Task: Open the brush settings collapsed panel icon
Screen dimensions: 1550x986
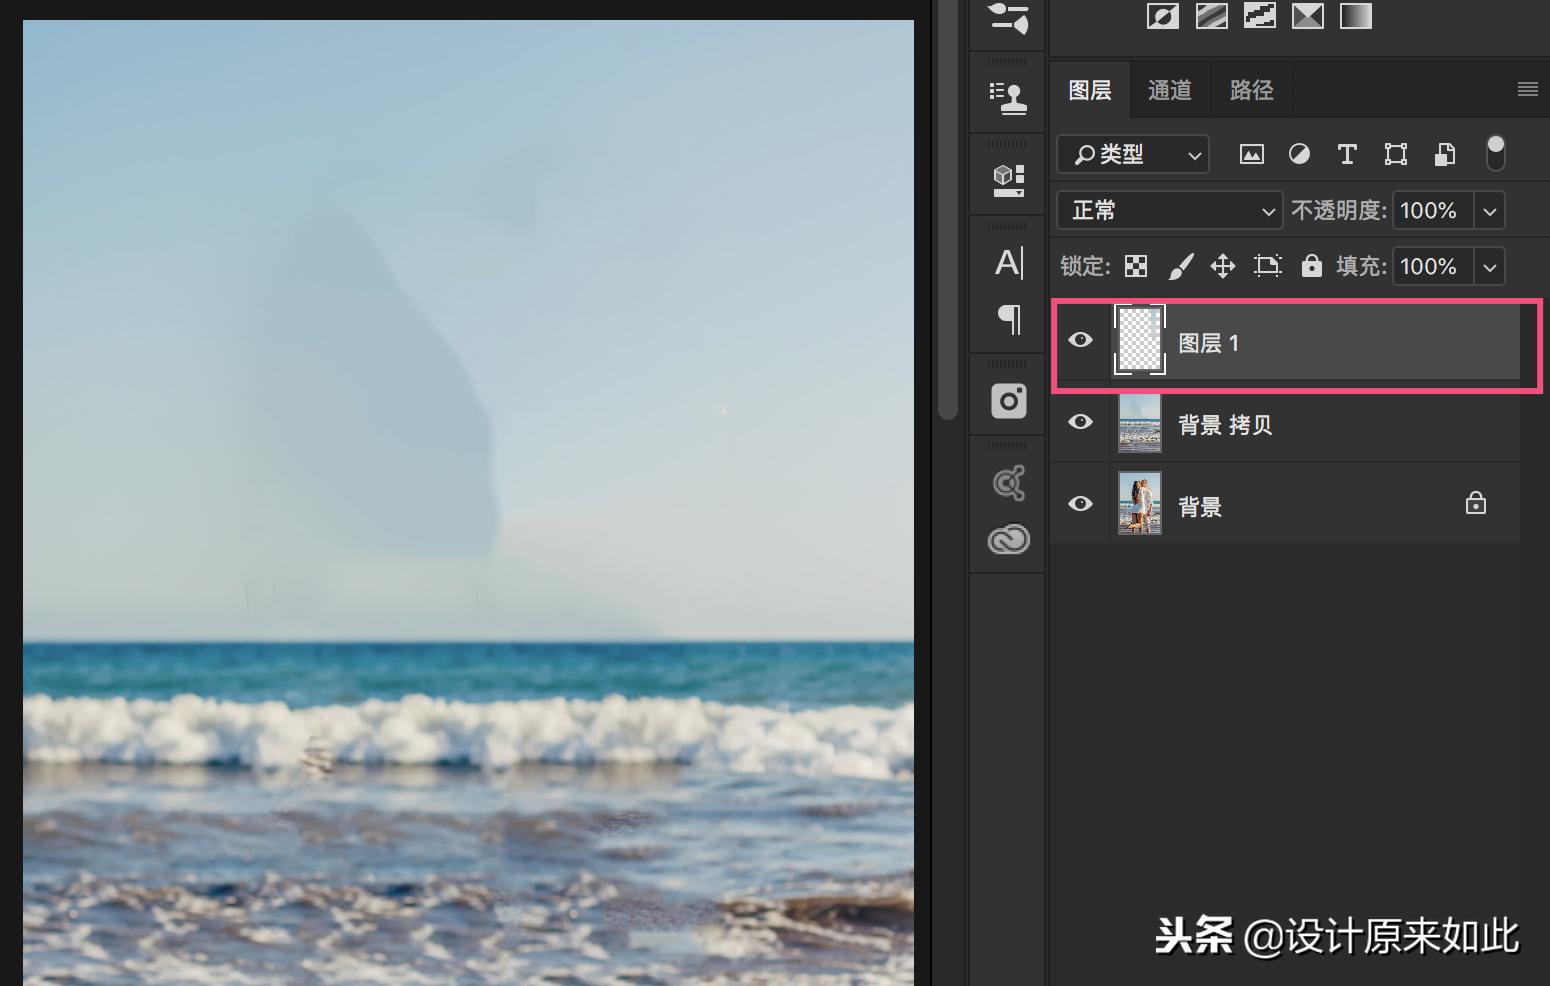Action: 1008,19
